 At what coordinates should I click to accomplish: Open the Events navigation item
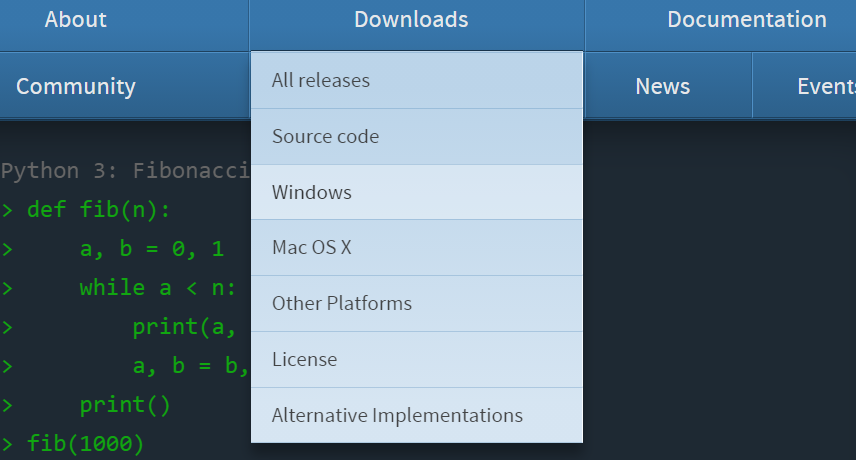pyautogui.click(x=825, y=86)
